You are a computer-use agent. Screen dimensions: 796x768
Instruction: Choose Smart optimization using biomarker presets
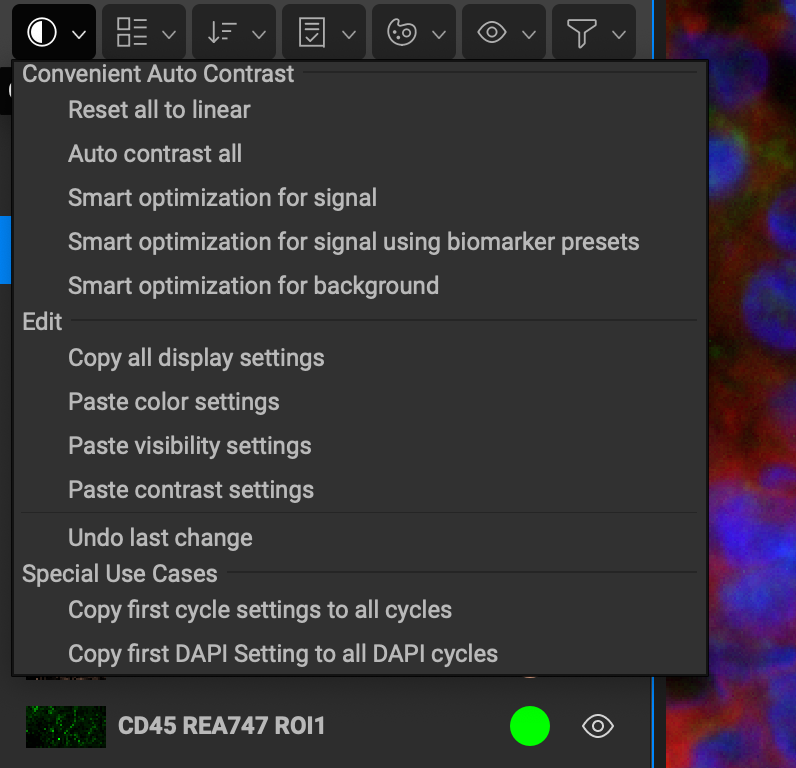click(x=360, y=242)
